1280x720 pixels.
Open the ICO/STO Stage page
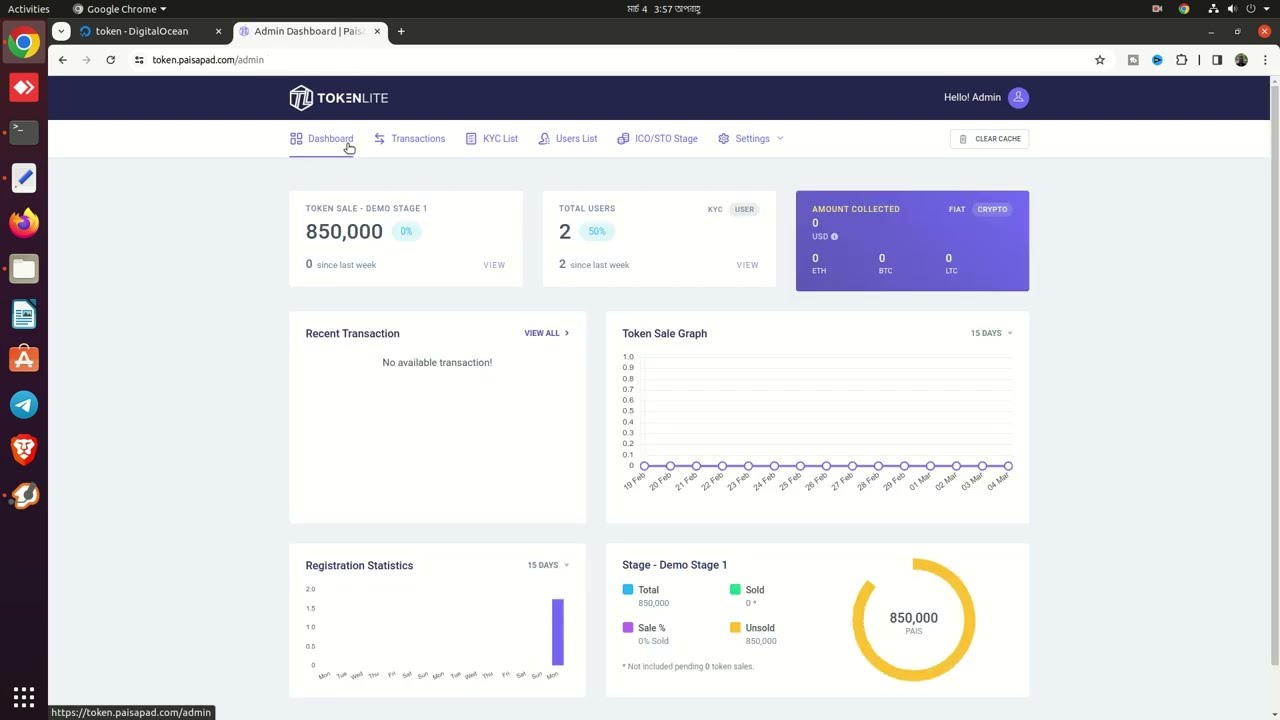tap(657, 138)
